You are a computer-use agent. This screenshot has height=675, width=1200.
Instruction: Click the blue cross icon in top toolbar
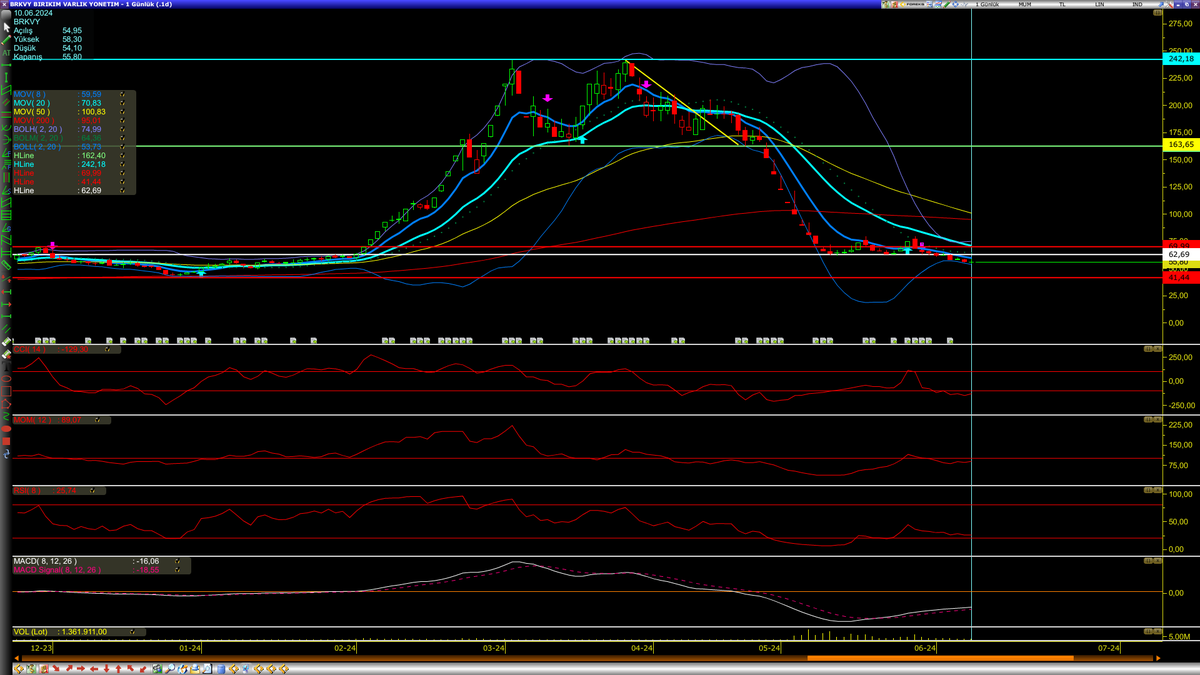[x=956, y=5]
